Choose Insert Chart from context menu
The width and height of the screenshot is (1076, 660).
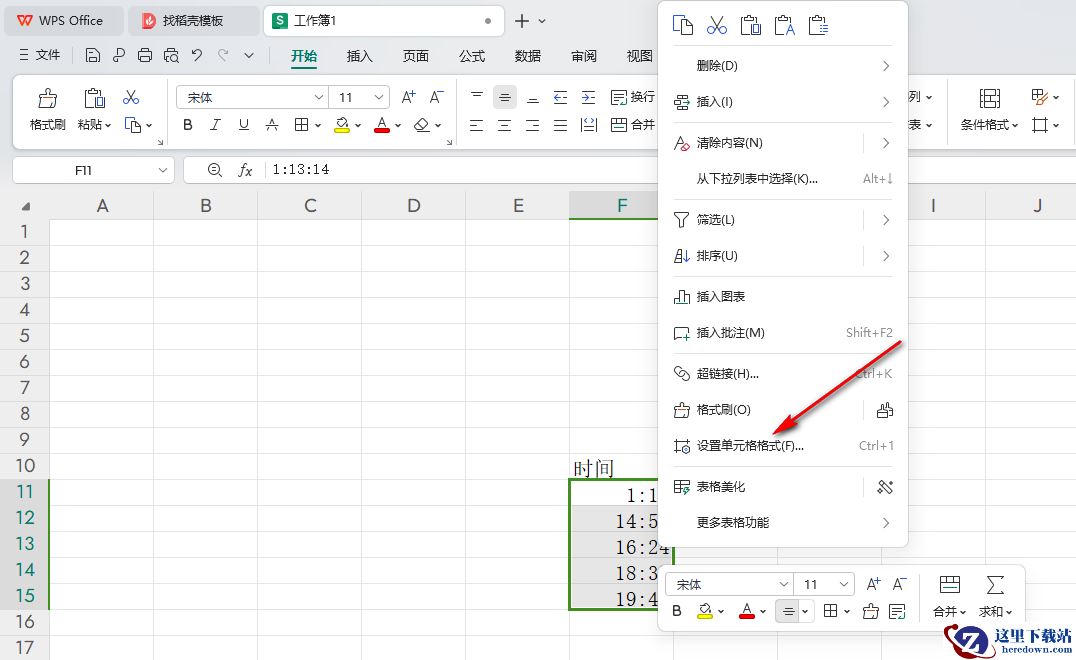[784, 297]
